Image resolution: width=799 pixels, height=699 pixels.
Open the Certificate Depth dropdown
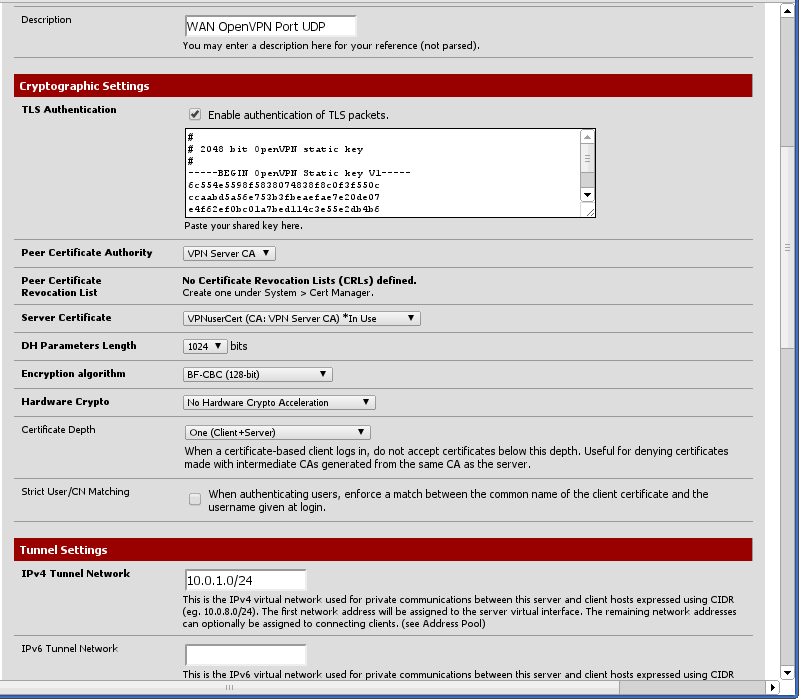278,433
